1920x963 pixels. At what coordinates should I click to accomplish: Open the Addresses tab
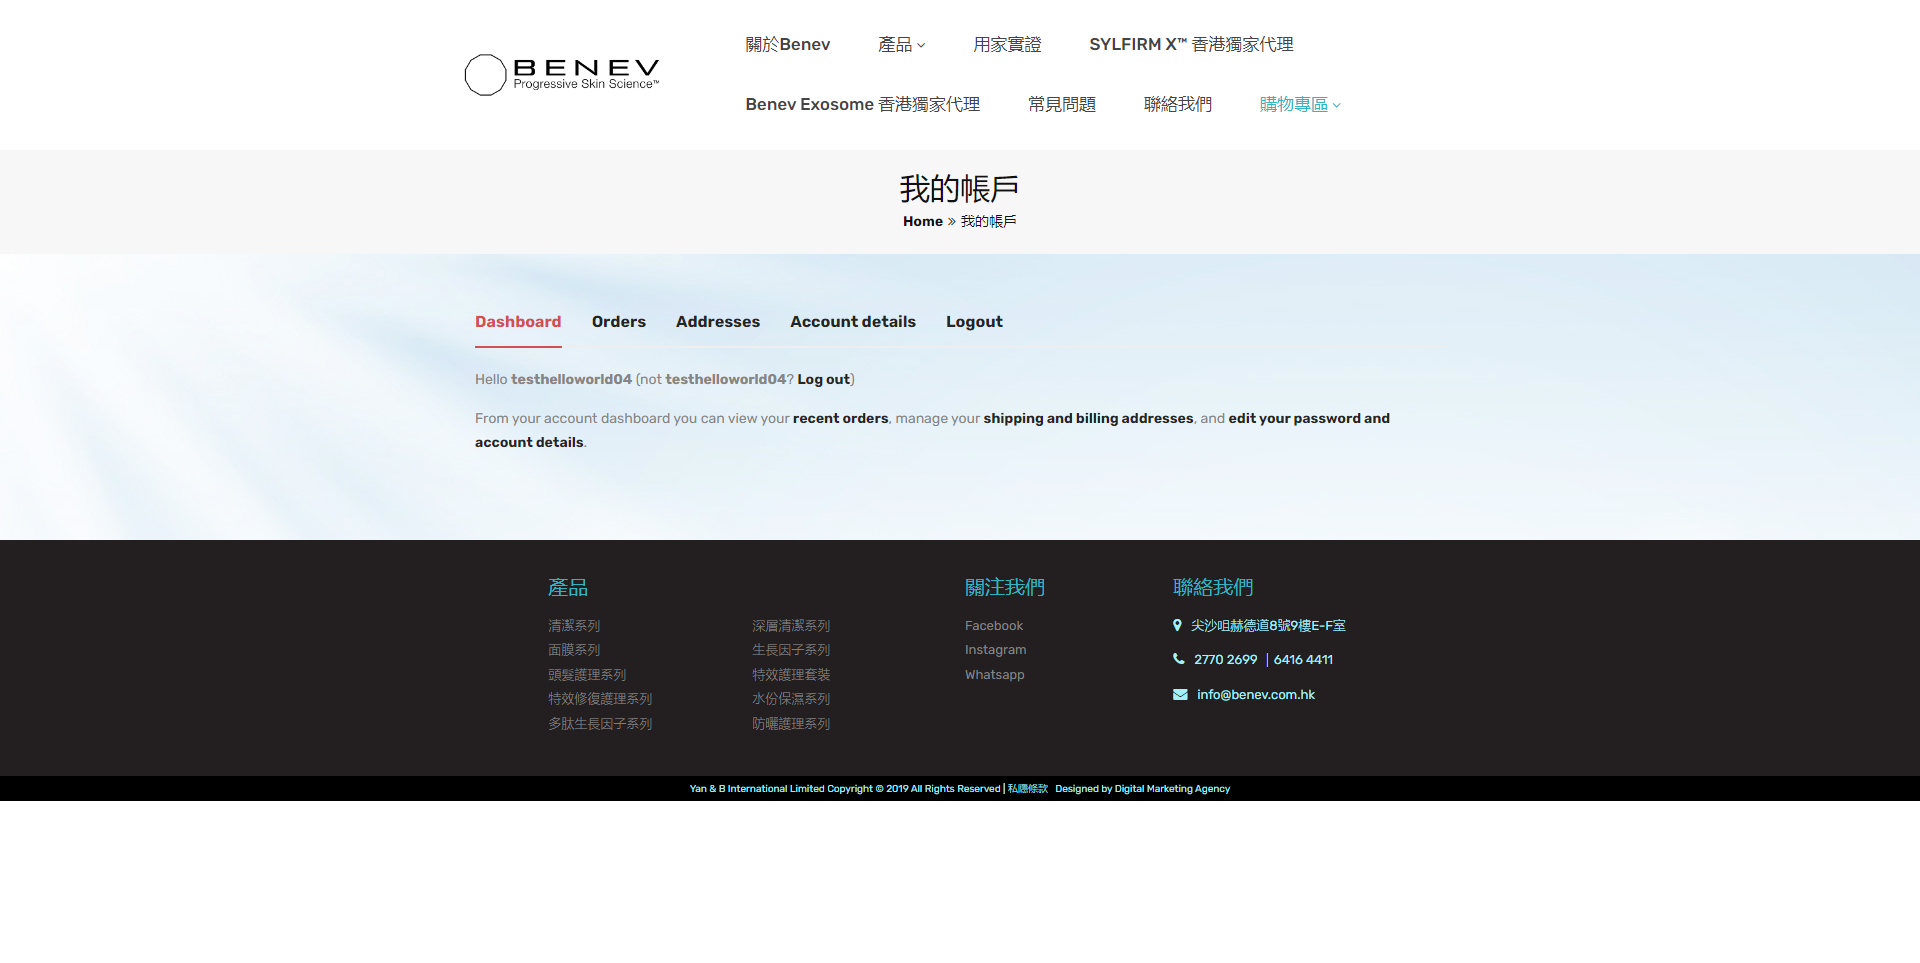717,322
